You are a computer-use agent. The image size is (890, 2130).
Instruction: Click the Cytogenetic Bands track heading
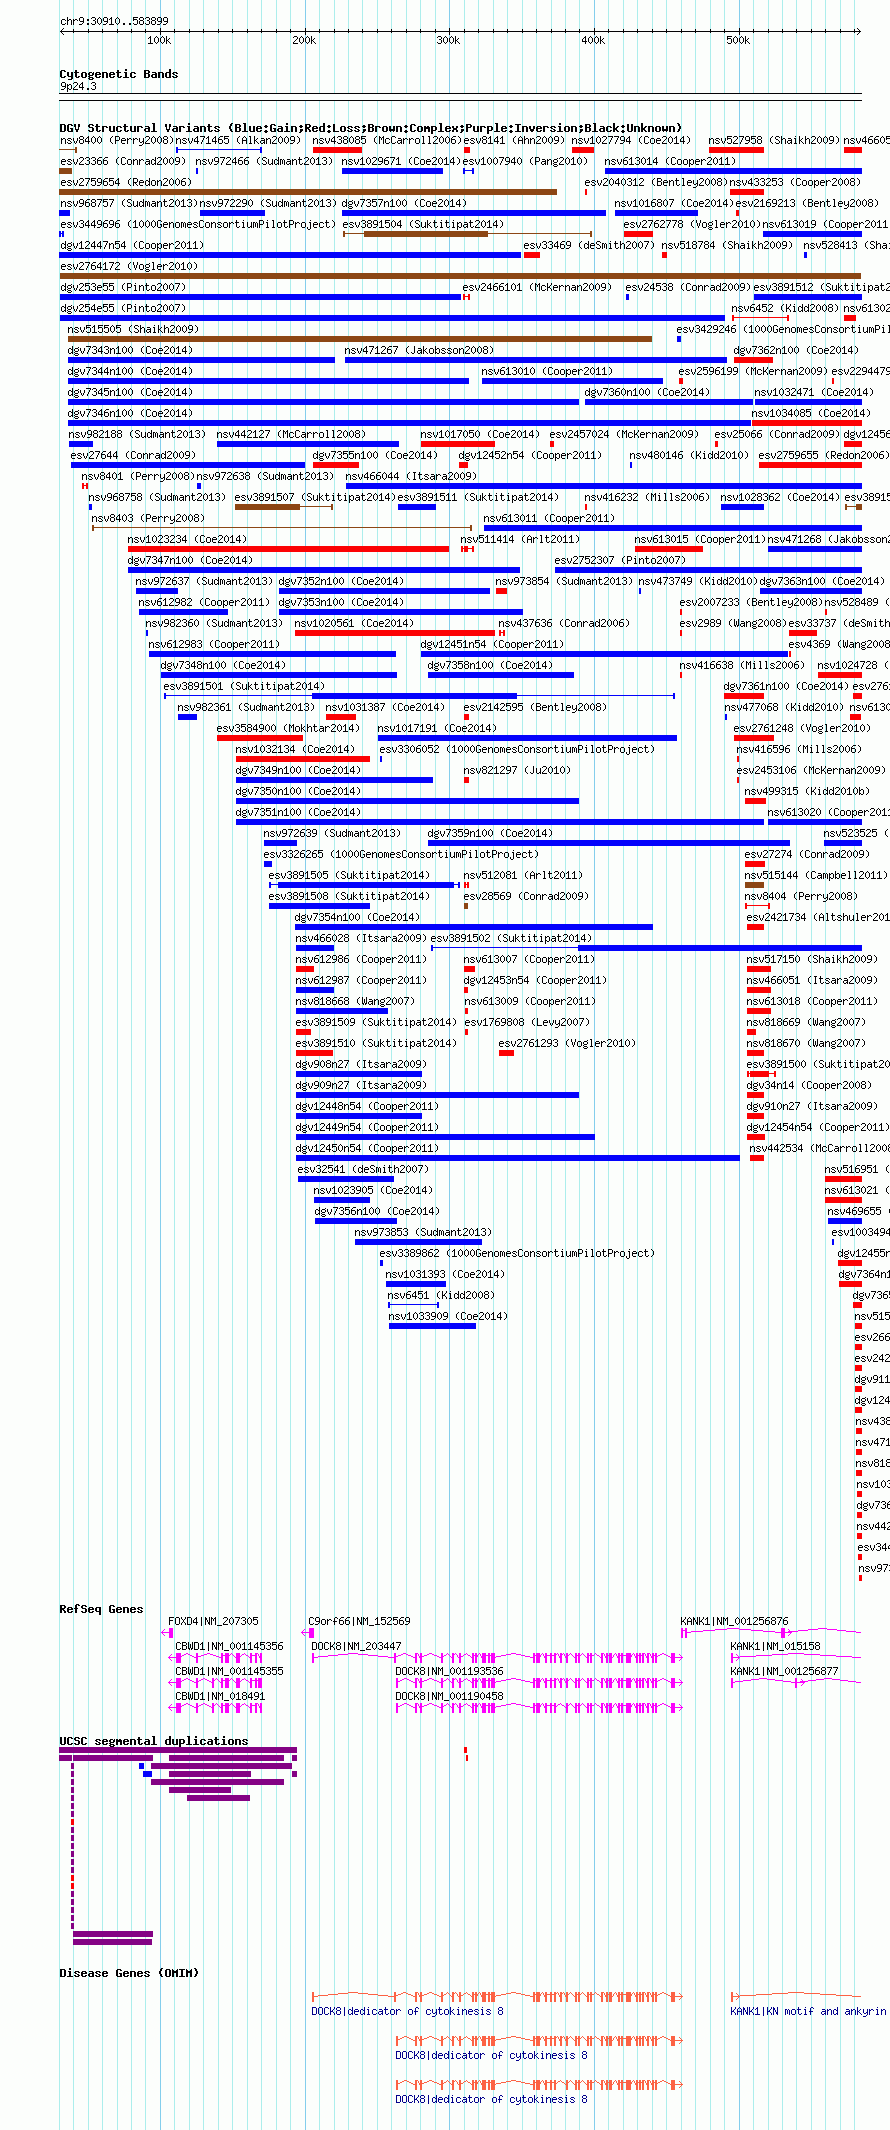click(118, 74)
